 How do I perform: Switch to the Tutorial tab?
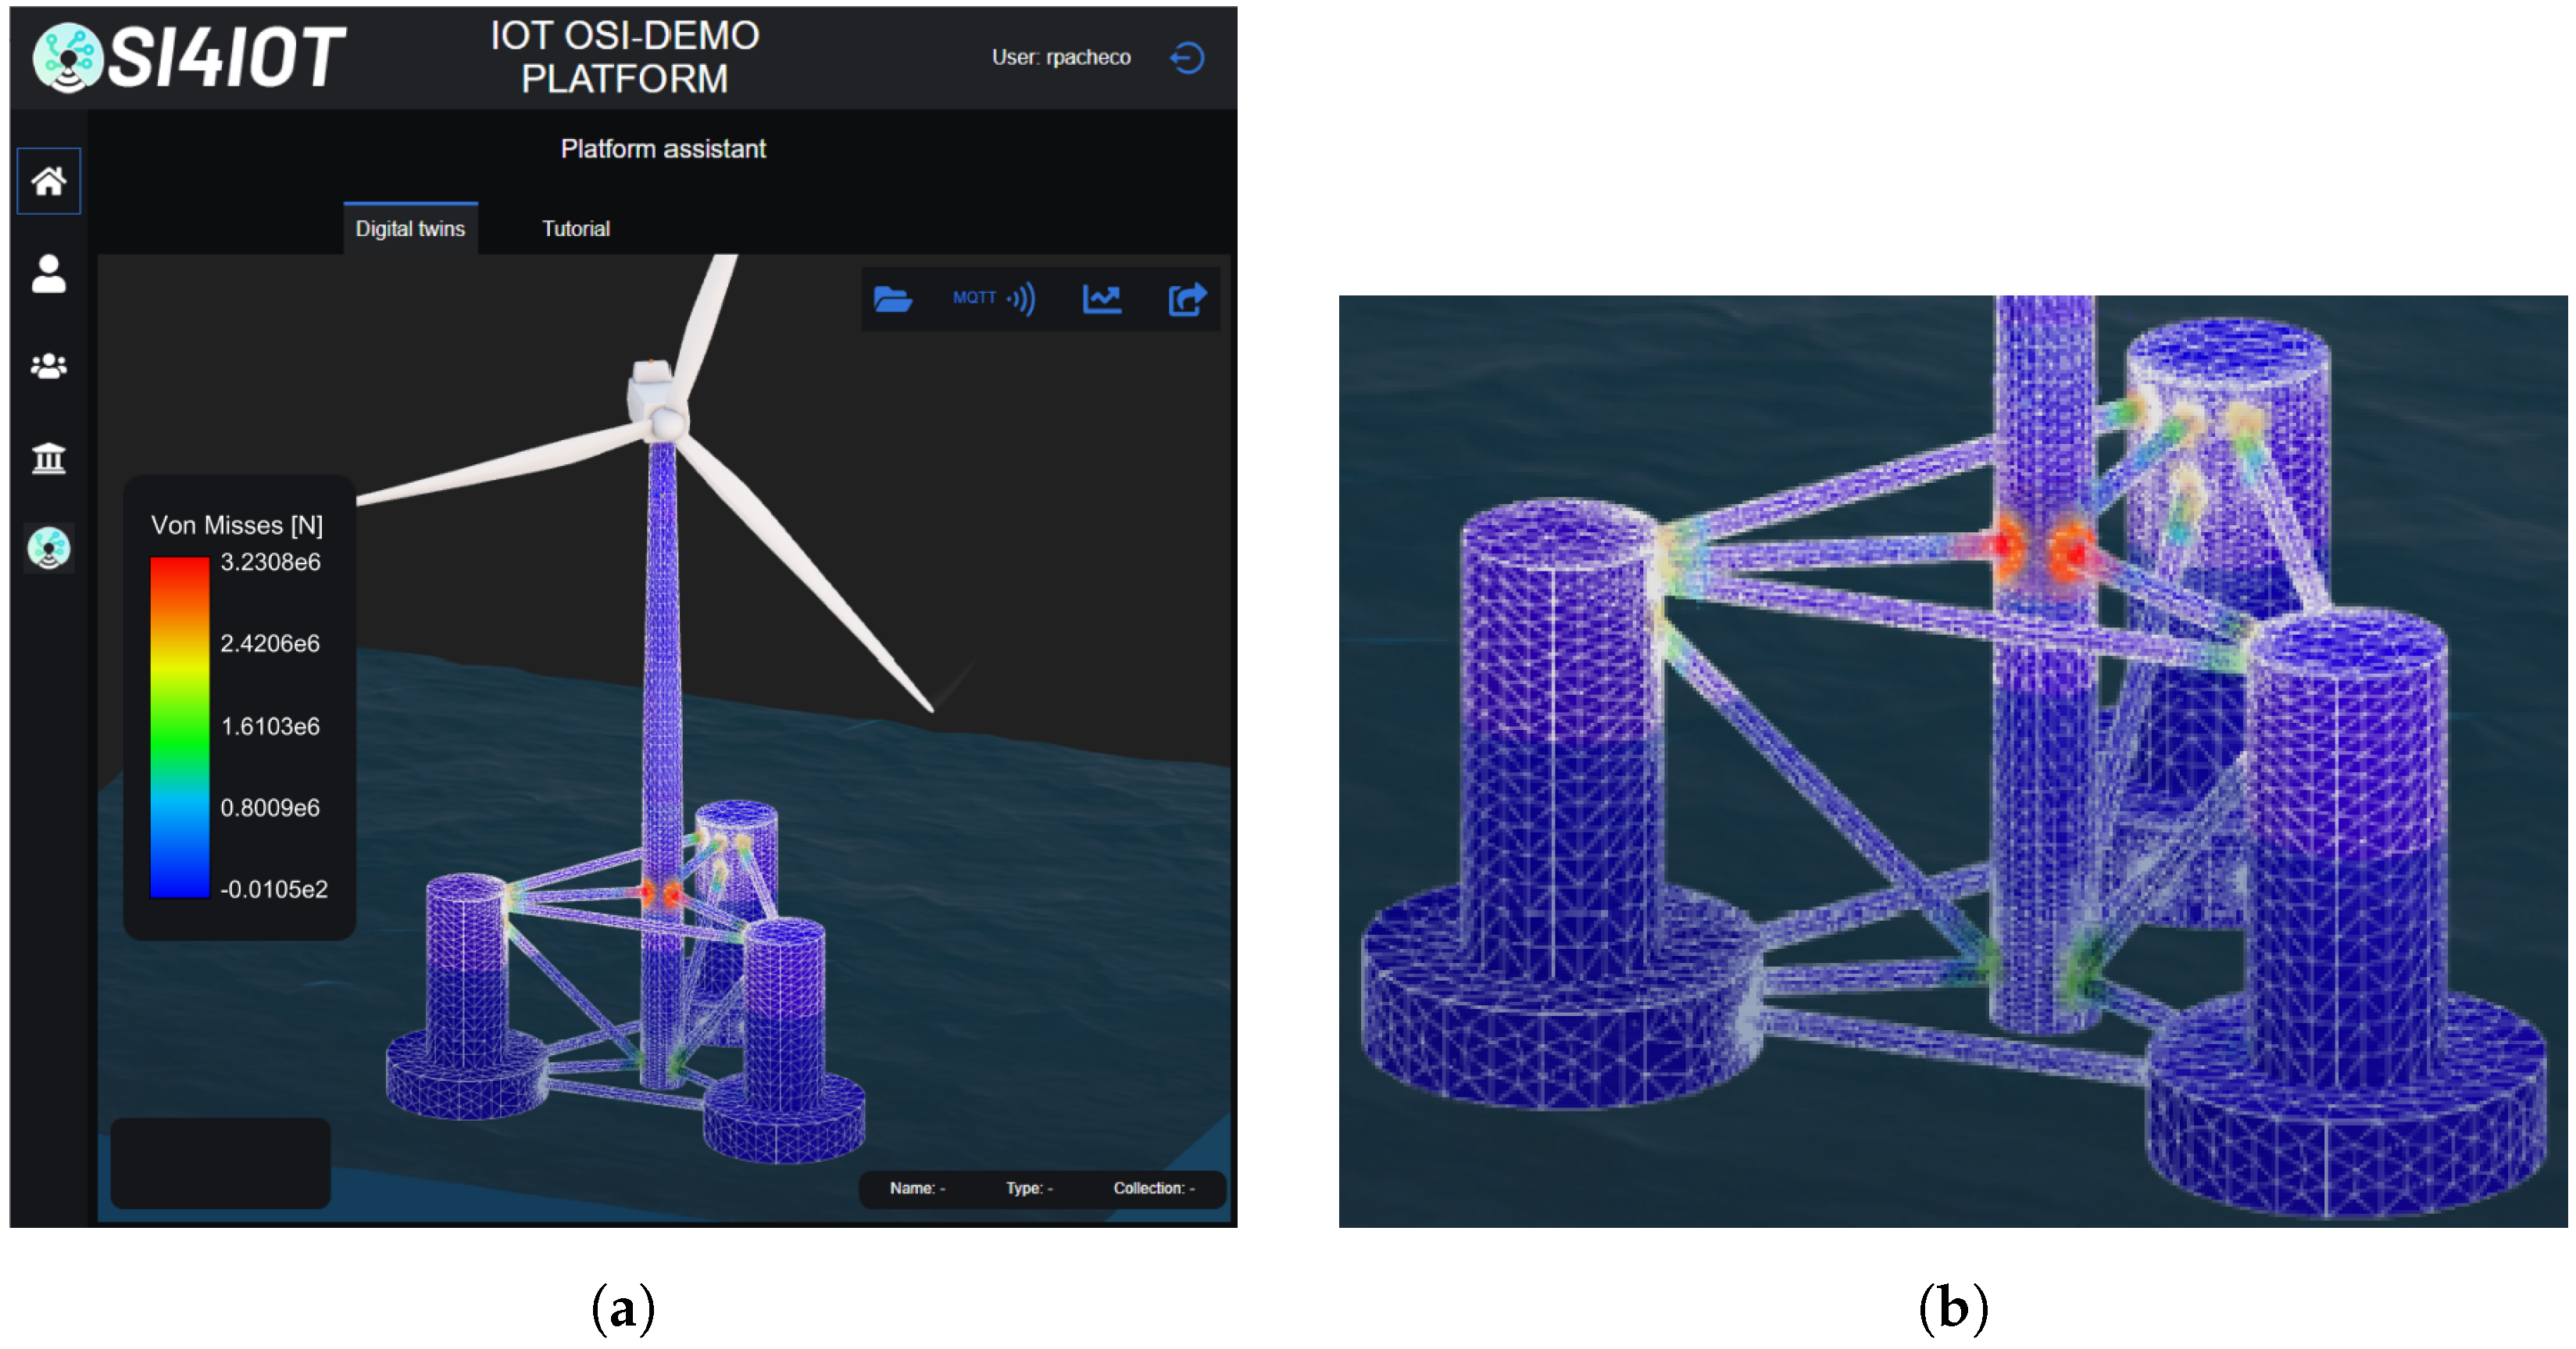575,229
